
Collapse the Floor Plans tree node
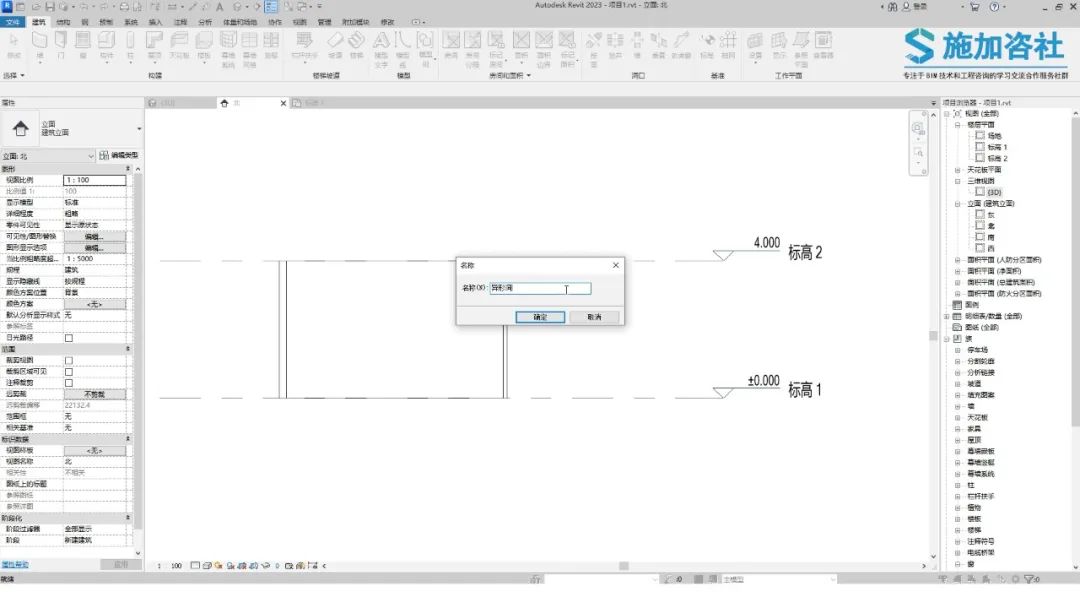(957, 125)
